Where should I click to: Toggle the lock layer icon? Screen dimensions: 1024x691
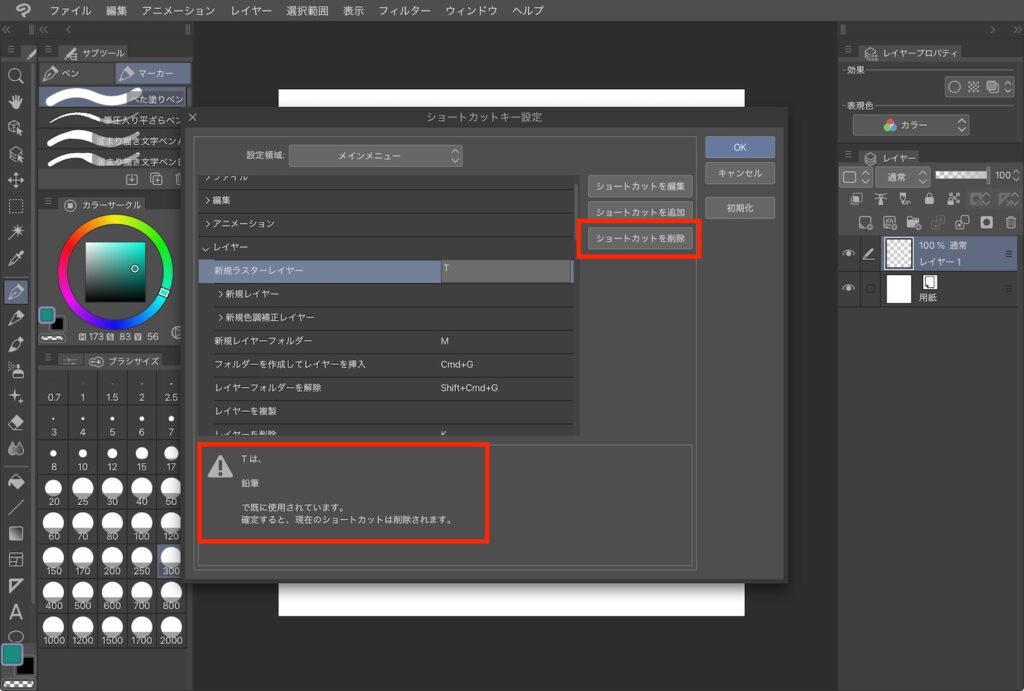[x=929, y=199]
